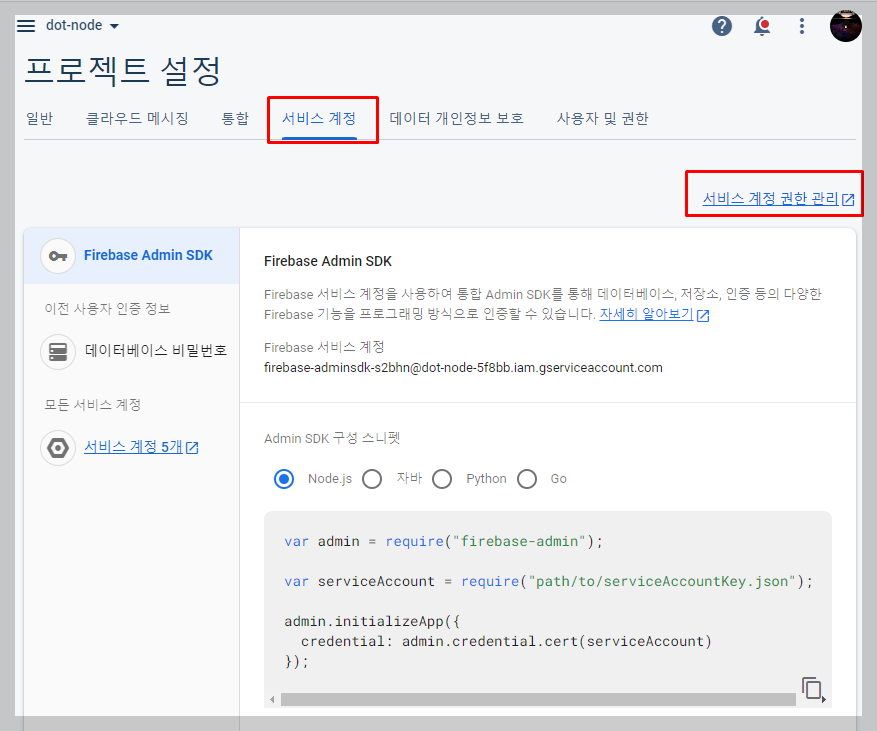This screenshot has width=877, height=731.
Task: Click the Admin SDK 구성 스니펫 label
Action: click(x=332, y=438)
